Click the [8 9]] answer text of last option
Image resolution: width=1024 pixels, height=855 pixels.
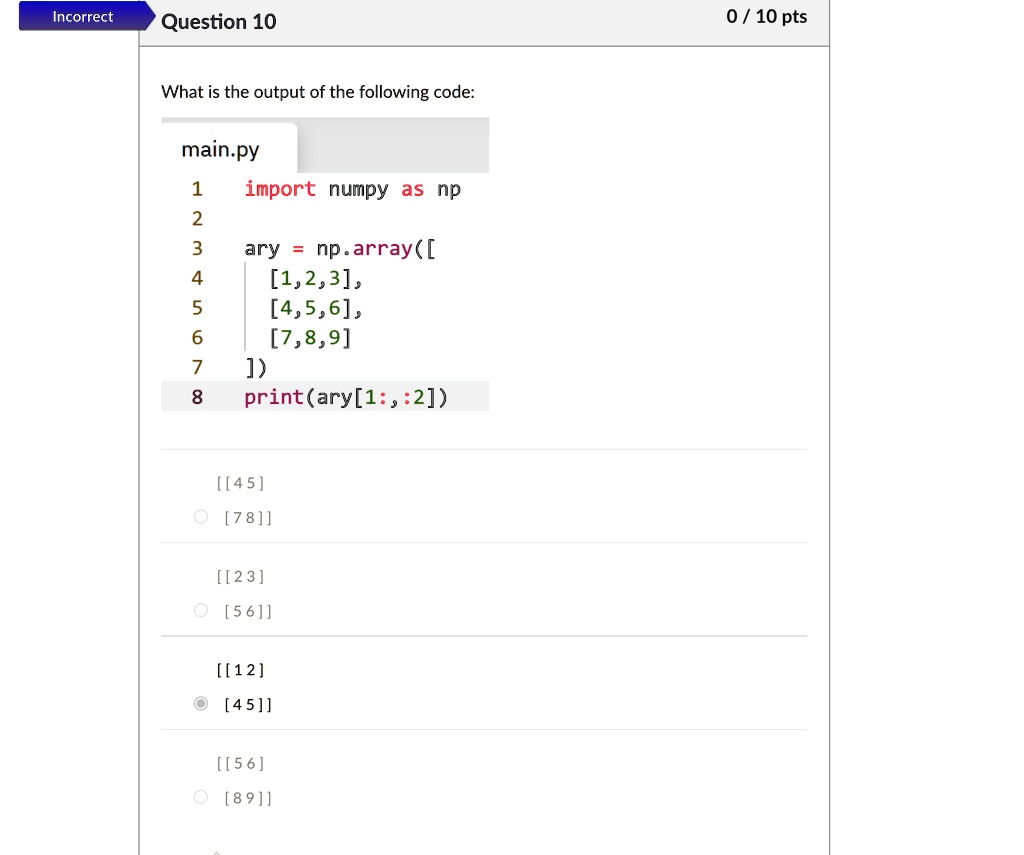[248, 798]
